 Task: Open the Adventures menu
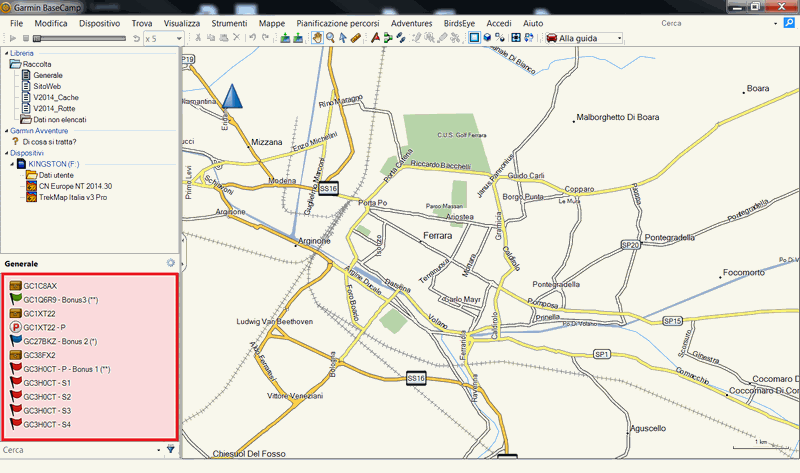[x=412, y=23]
